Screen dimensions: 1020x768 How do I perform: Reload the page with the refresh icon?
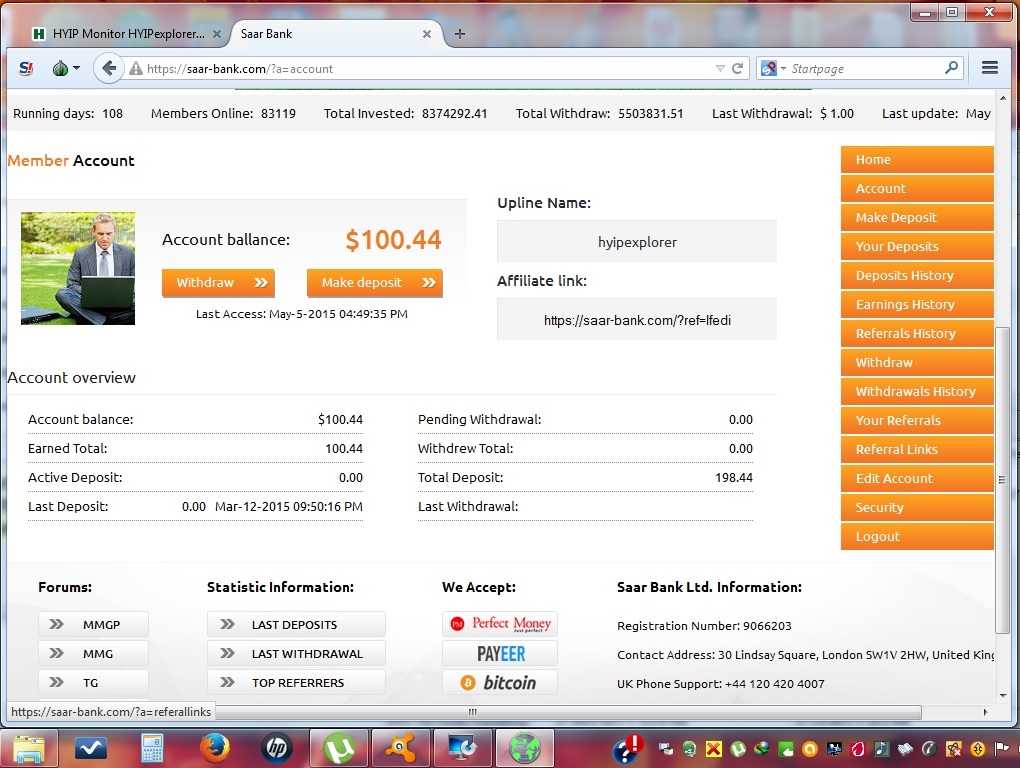[738, 69]
